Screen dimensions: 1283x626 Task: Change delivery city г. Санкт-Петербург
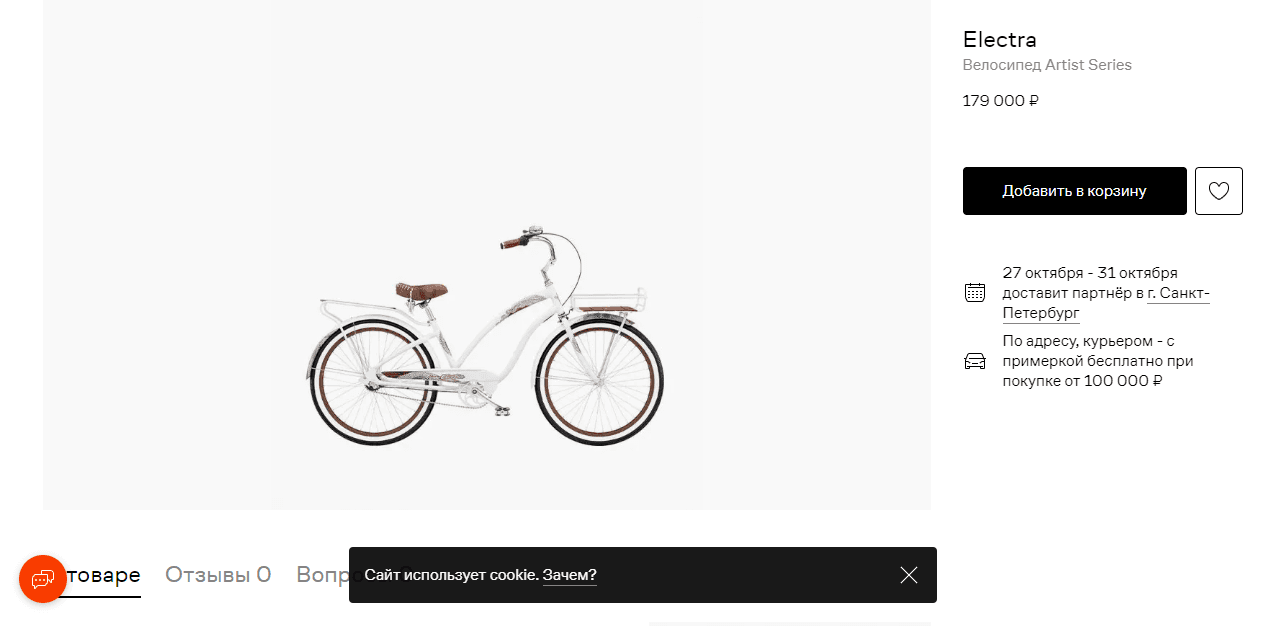click(x=1105, y=303)
